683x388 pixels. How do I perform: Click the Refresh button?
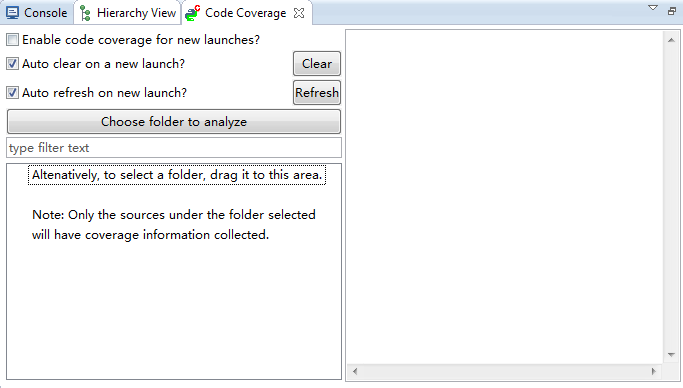pos(317,92)
